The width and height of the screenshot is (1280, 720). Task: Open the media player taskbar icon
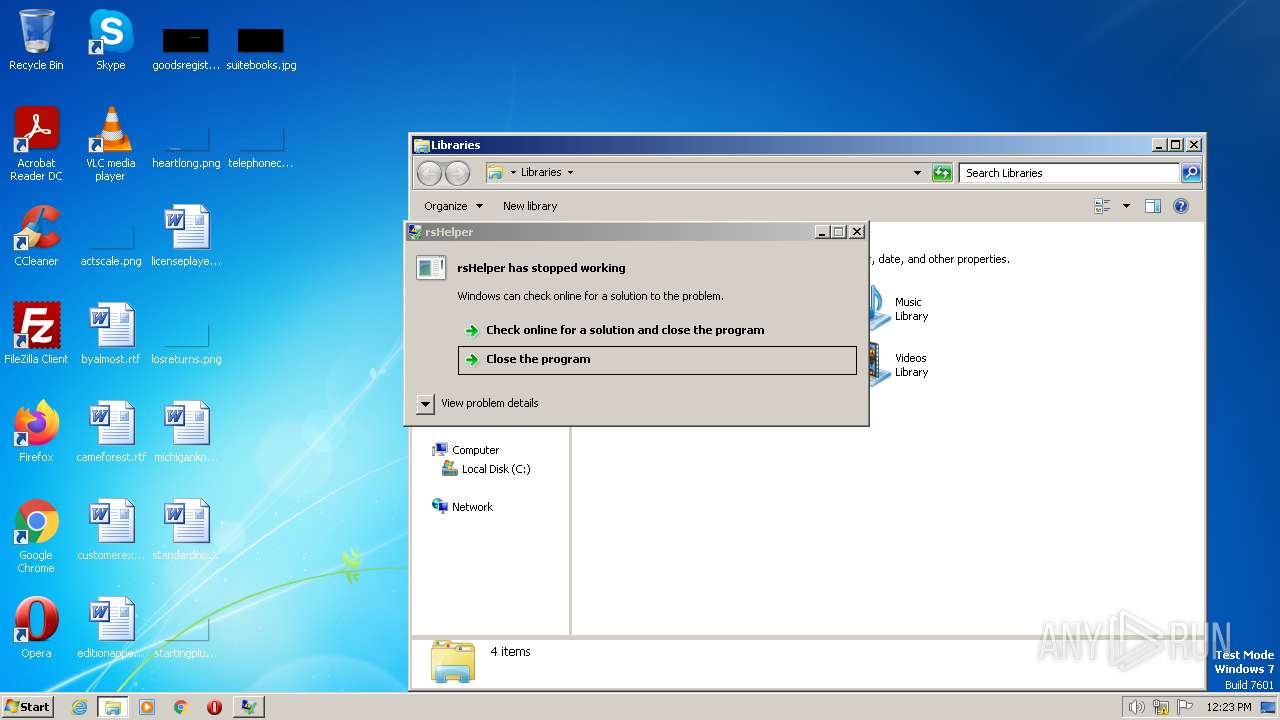(147, 707)
